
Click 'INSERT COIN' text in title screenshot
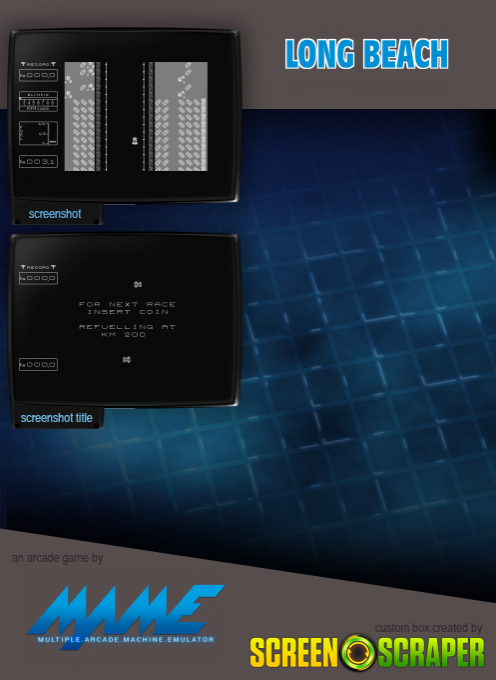tap(128, 312)
